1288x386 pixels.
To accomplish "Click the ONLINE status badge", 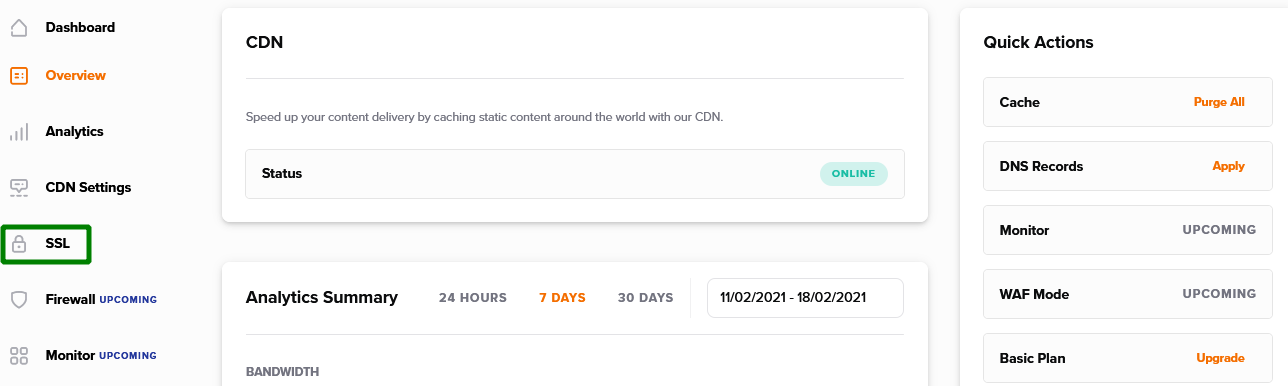I will click(x=854, y=174).
